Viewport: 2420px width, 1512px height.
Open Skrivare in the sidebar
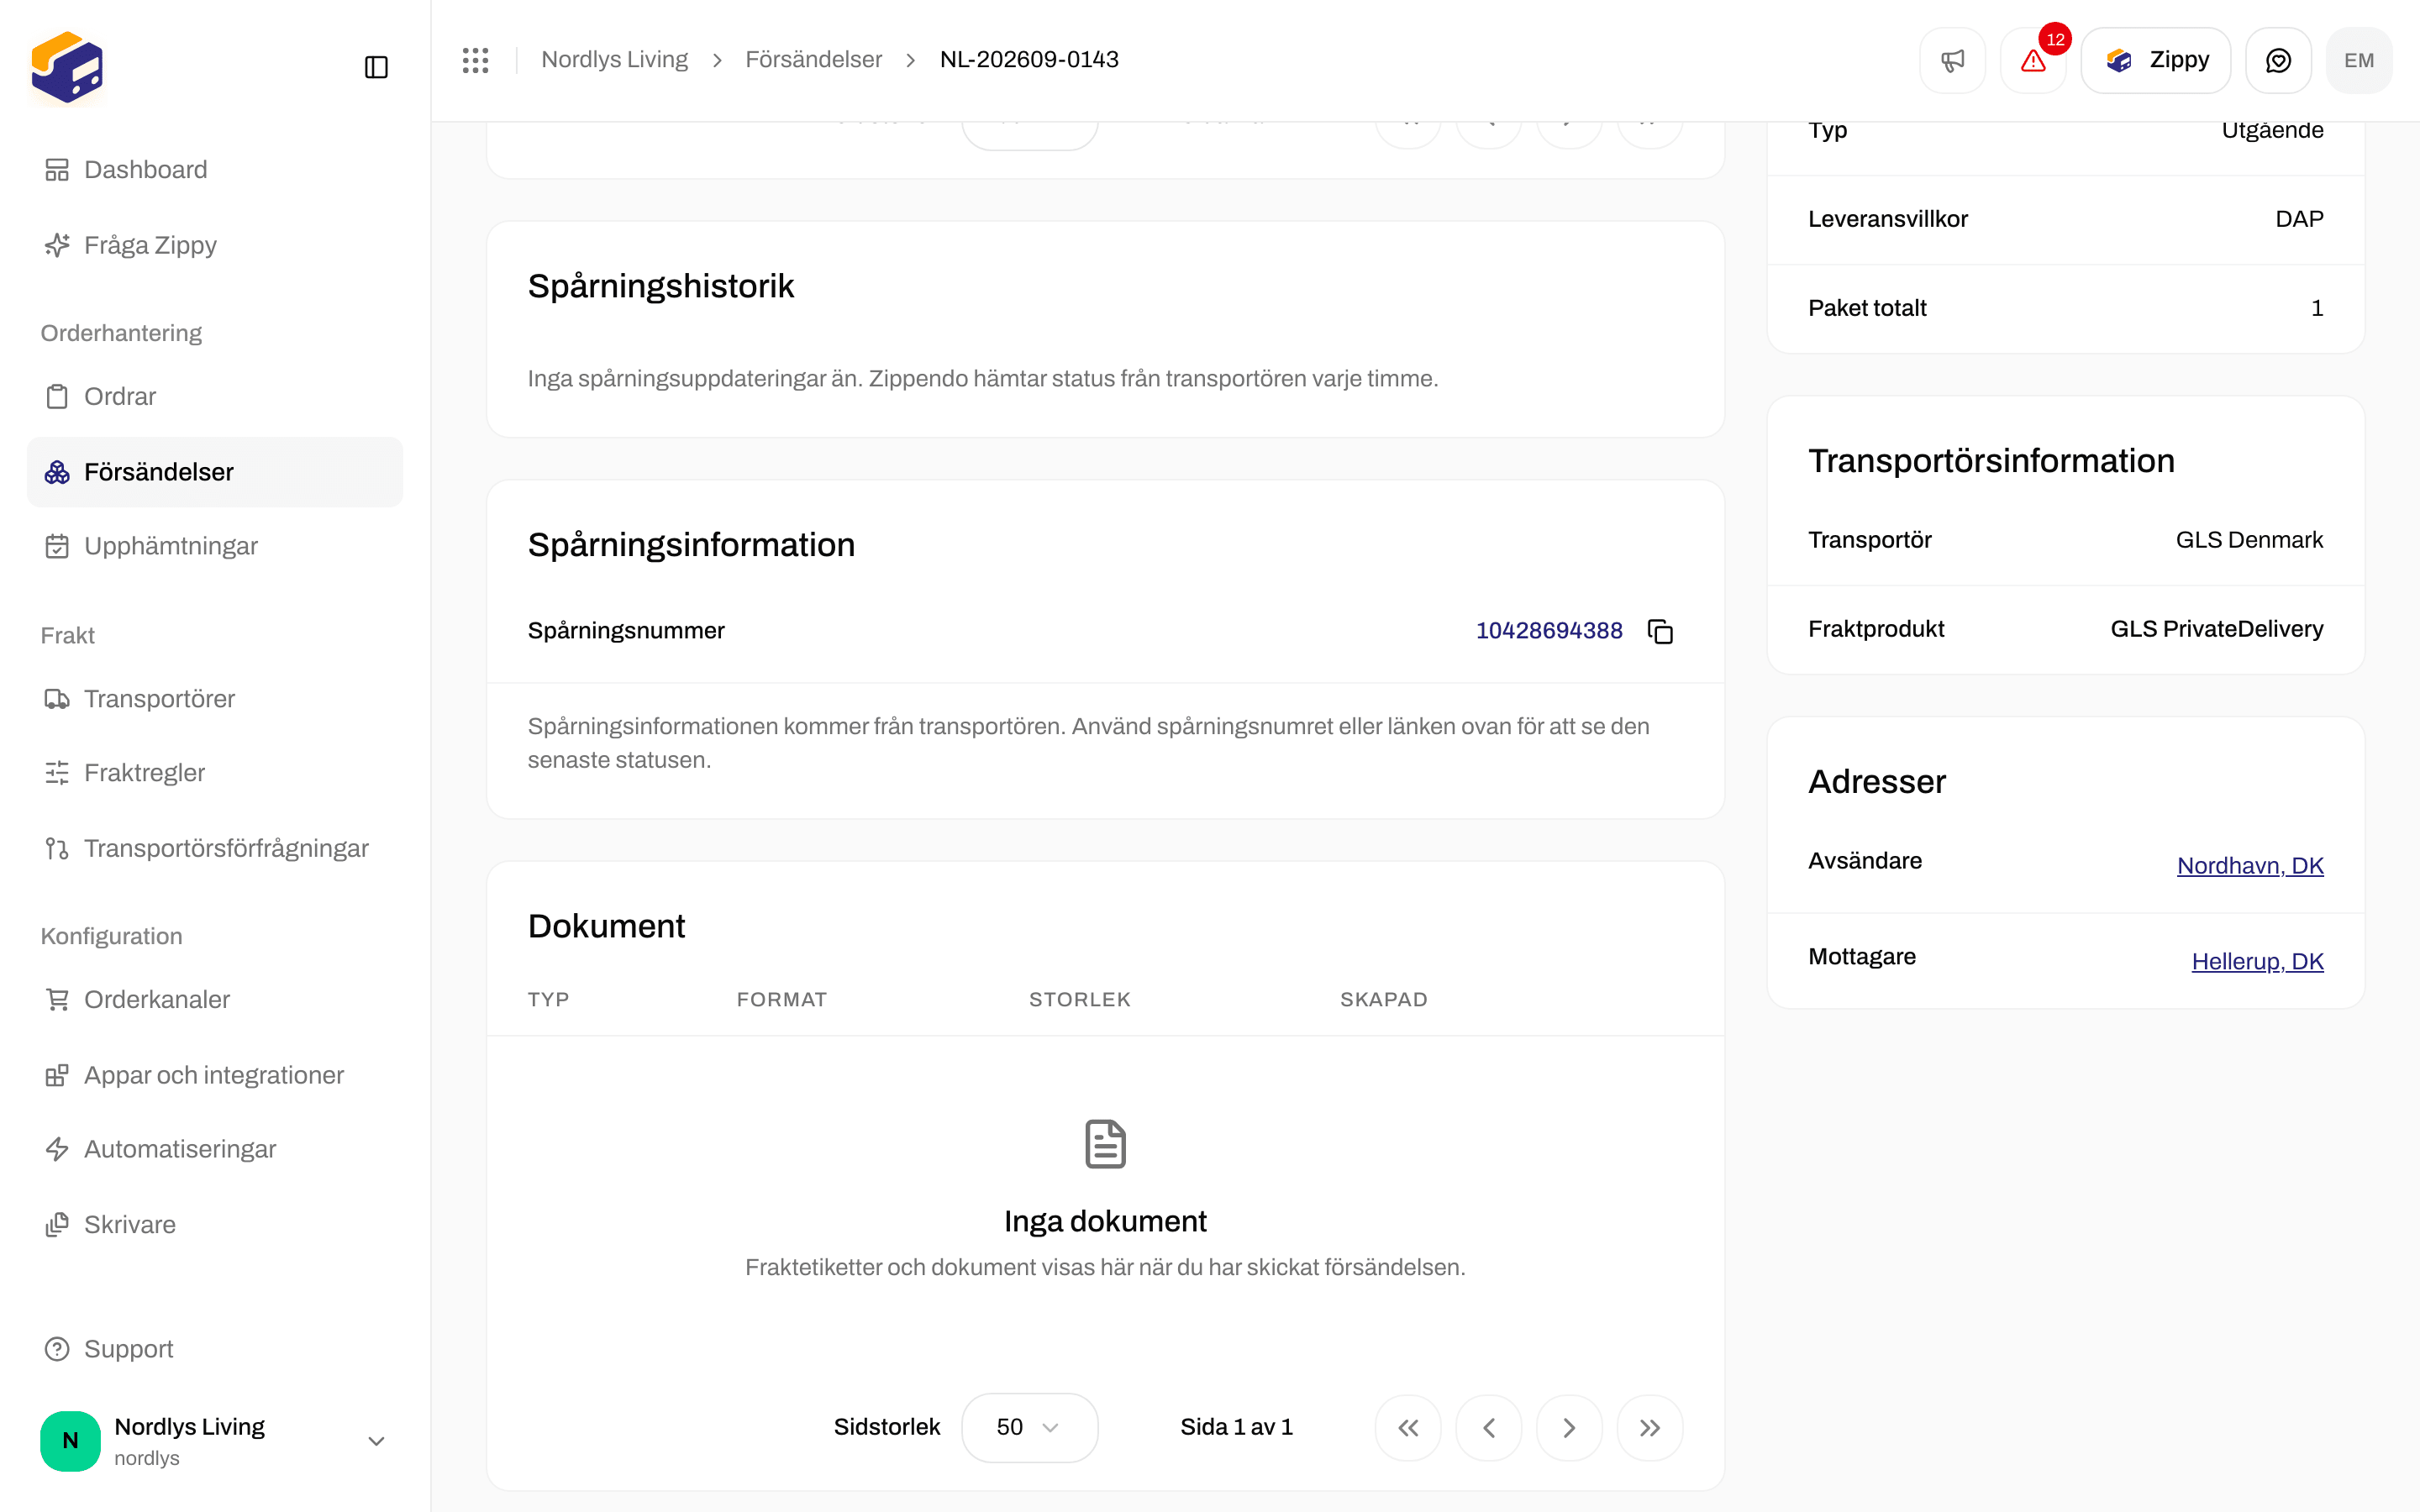pos(215,1224)
